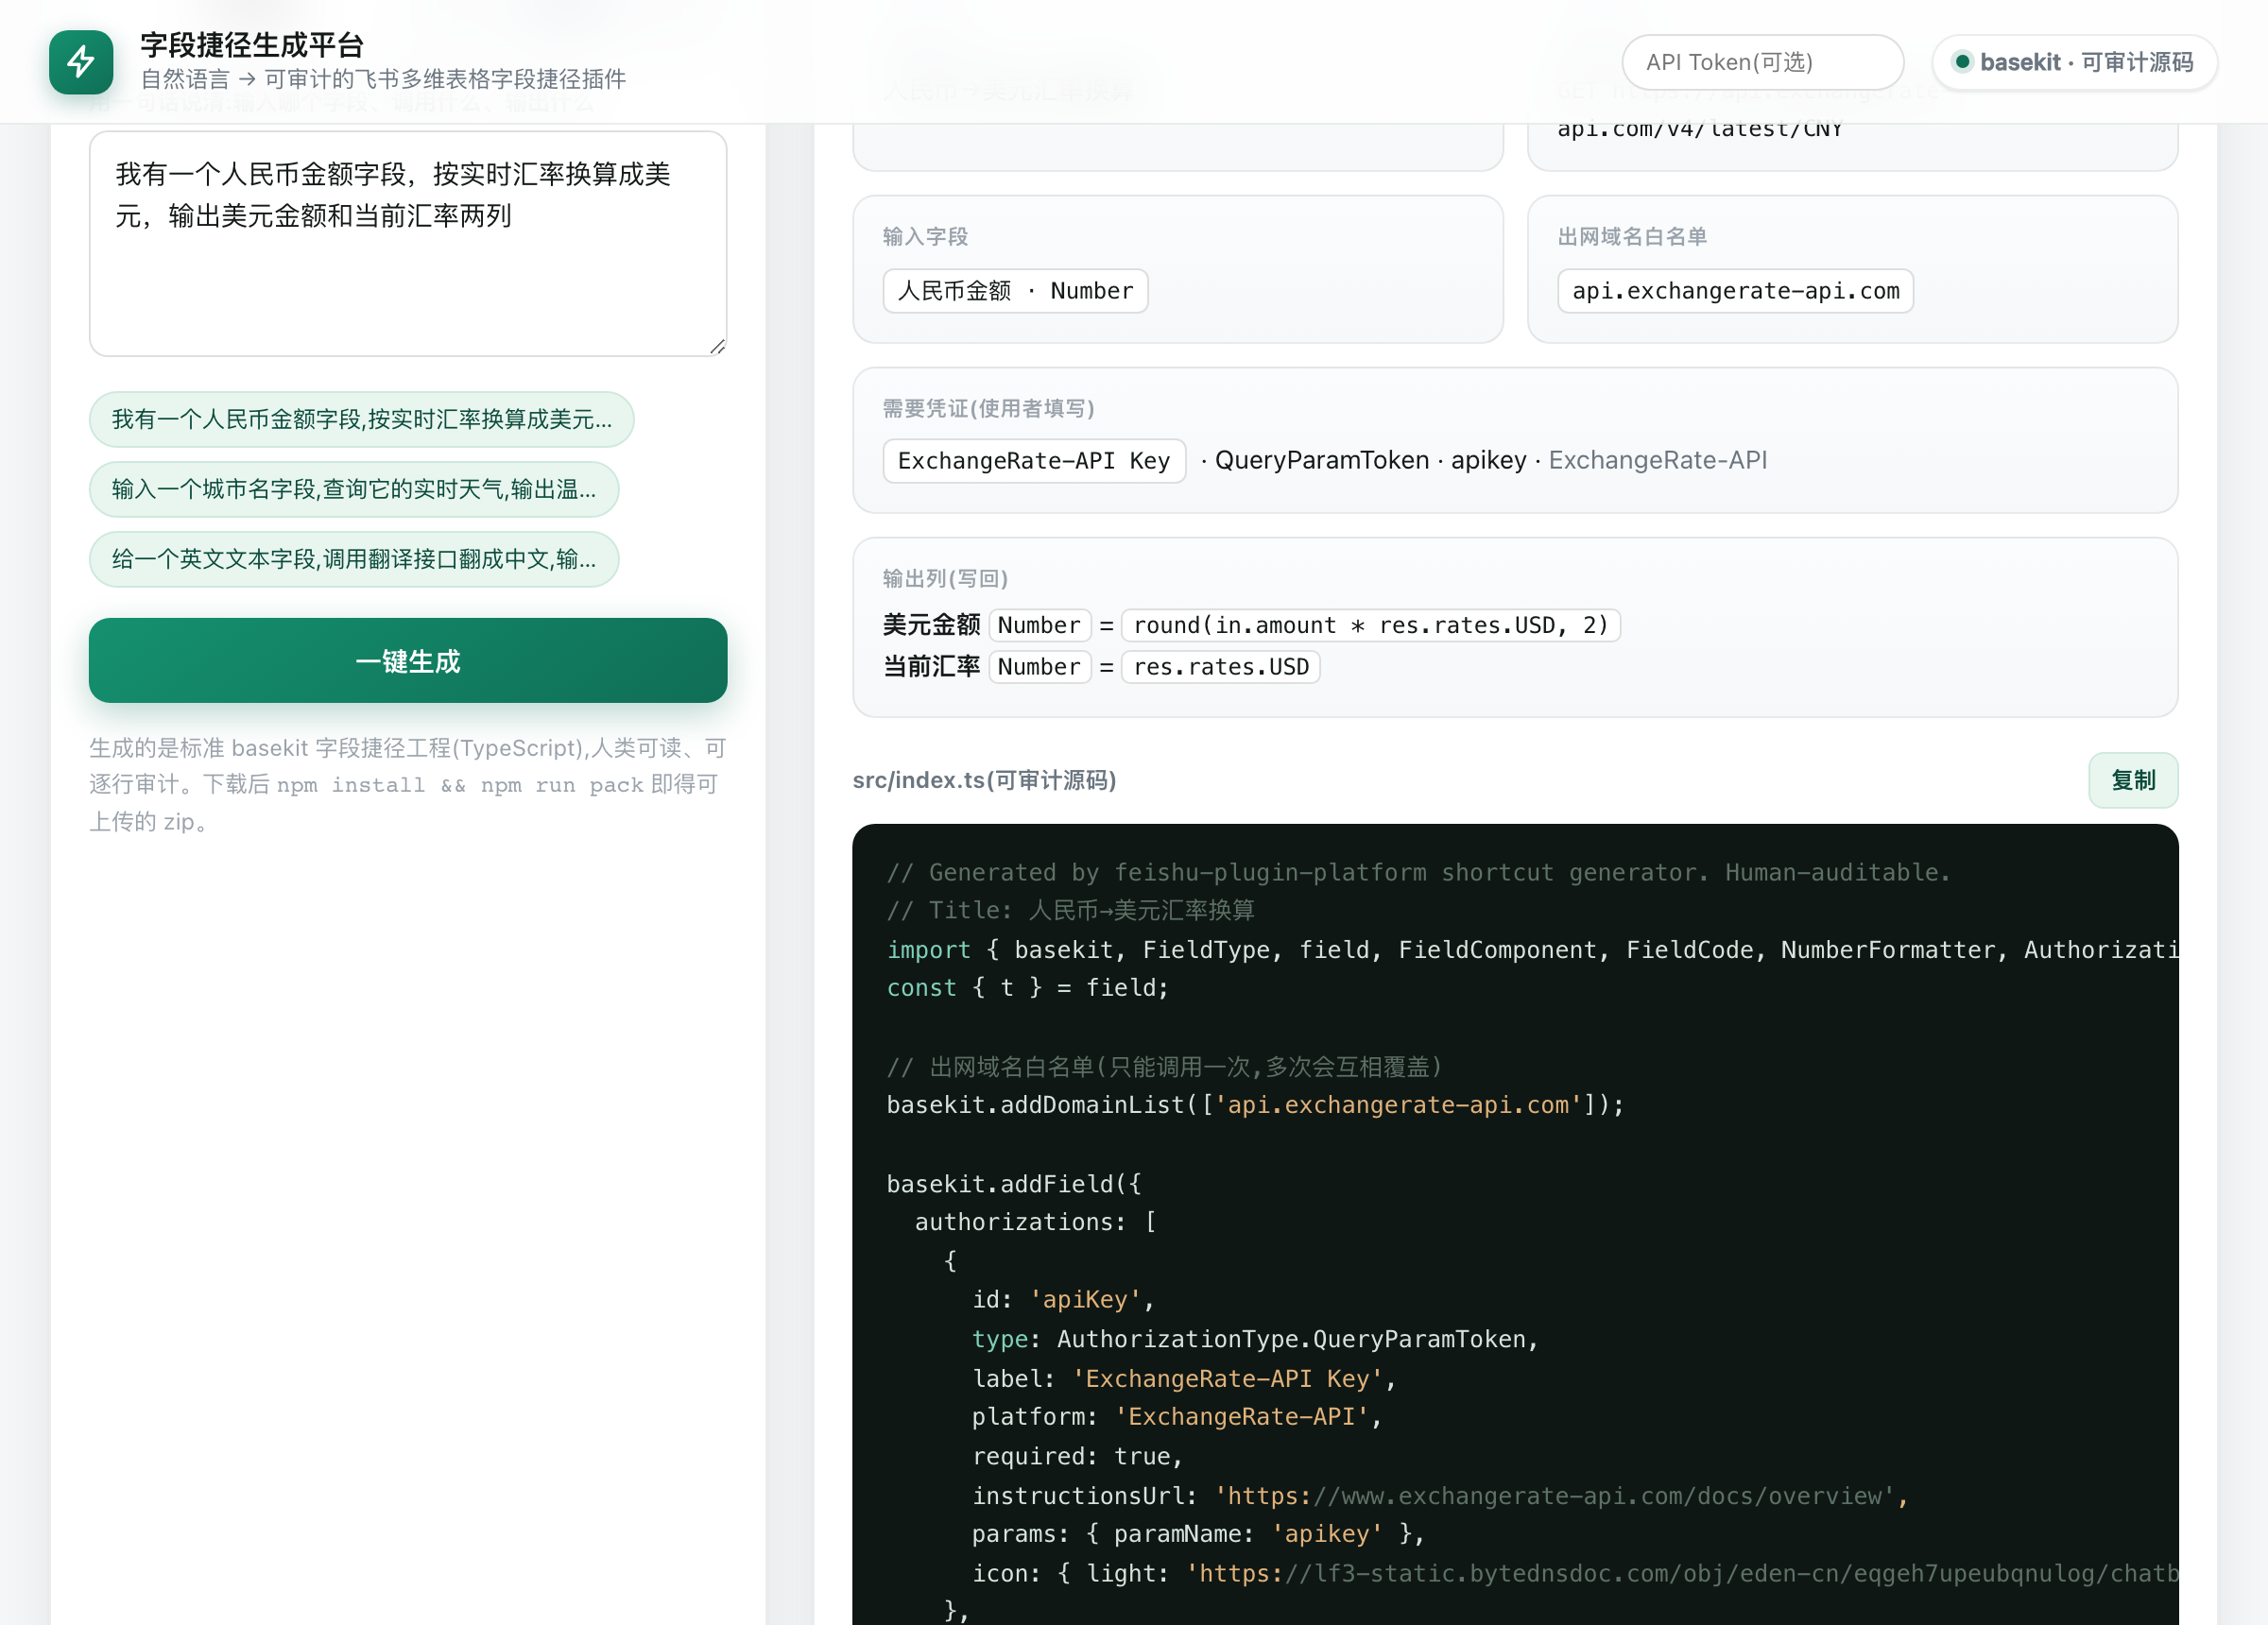This screenshot has height=1625, width=2268.
Task: Click the platform: 'ExchangeRate-API' code line
Action: 1177,1417
